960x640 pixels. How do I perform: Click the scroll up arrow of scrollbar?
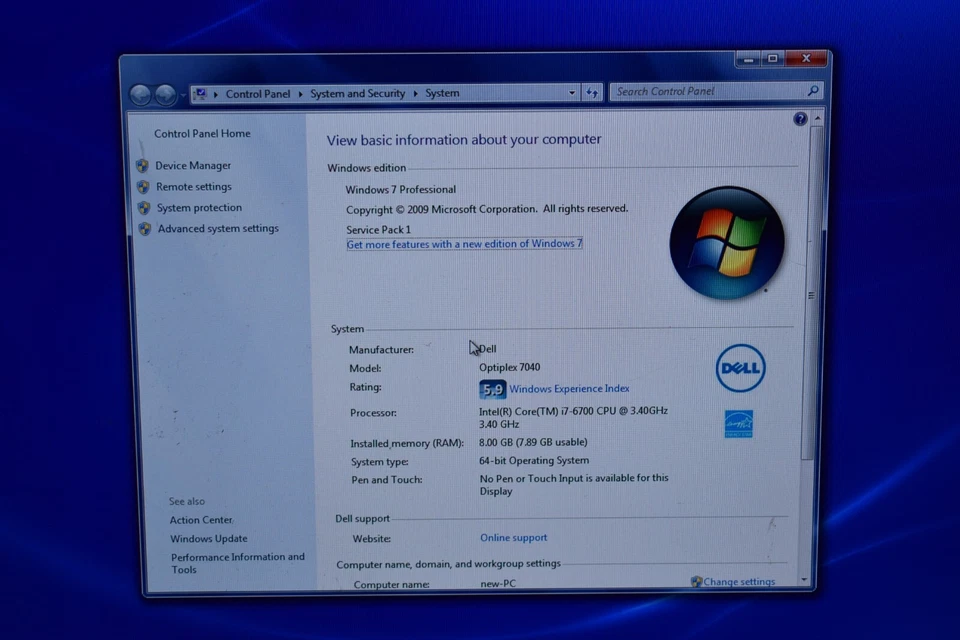(x=817, y=118)
